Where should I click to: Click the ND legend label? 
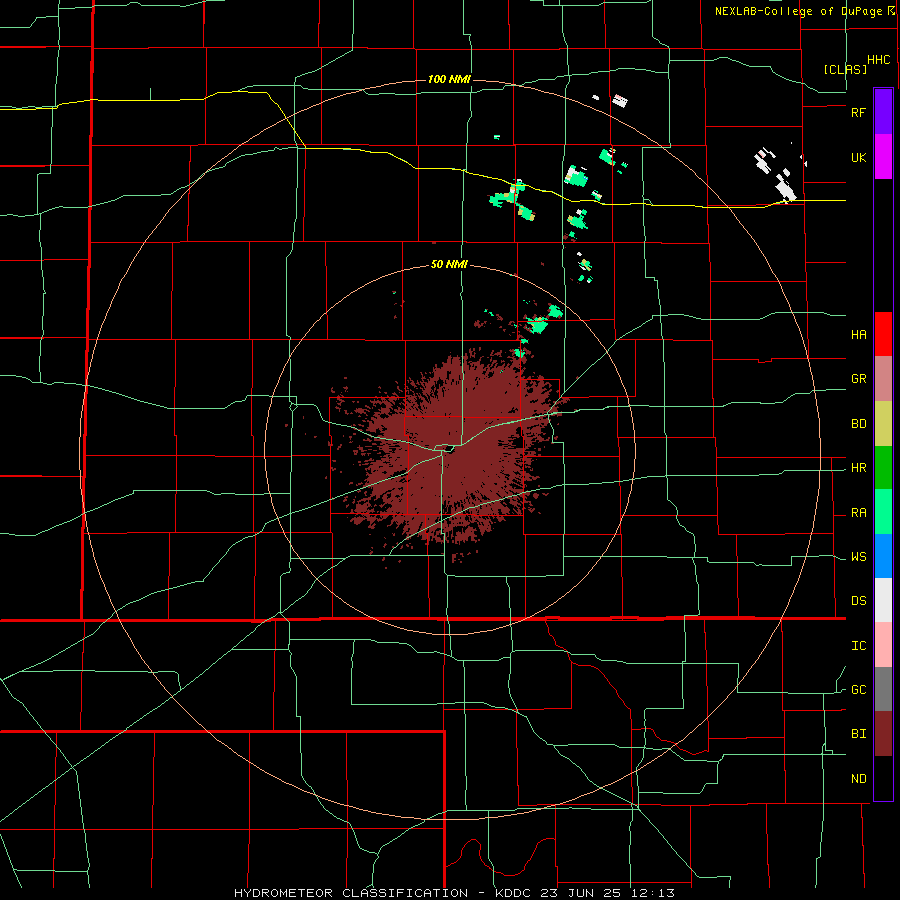click(x=858, y=779)
